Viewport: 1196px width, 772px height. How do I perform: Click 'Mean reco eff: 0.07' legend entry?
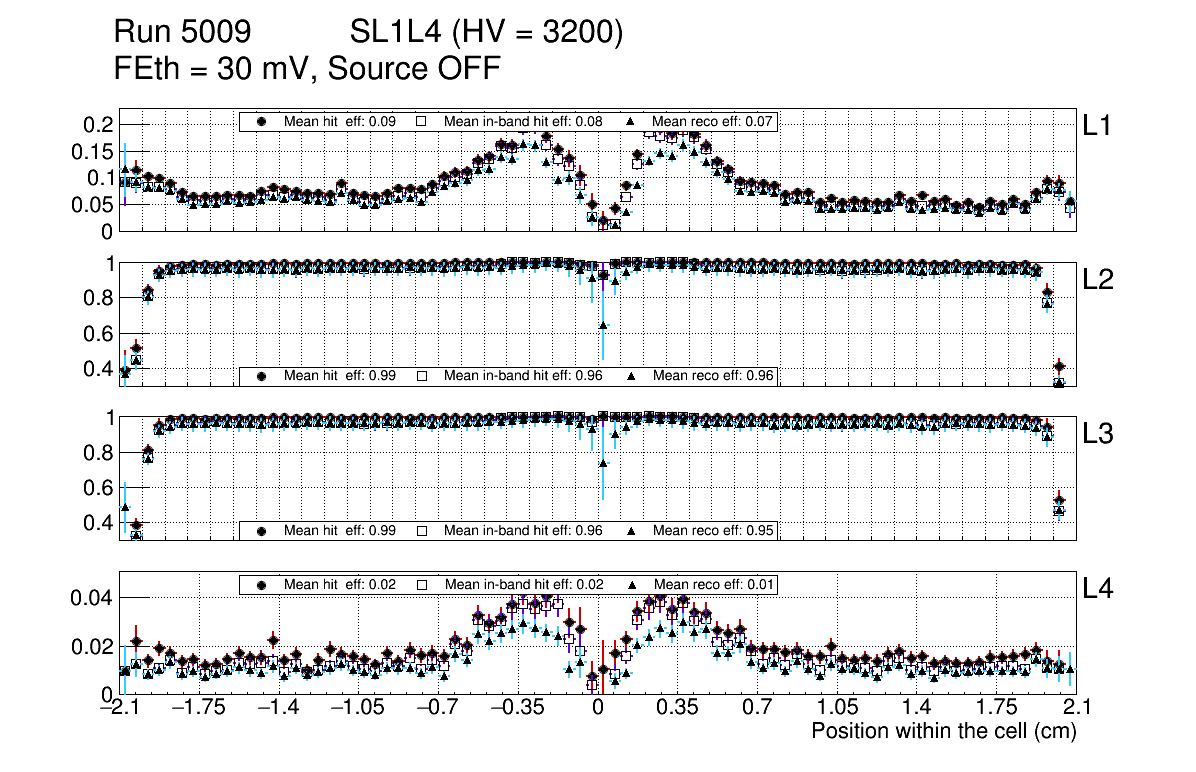coord(714,121)
